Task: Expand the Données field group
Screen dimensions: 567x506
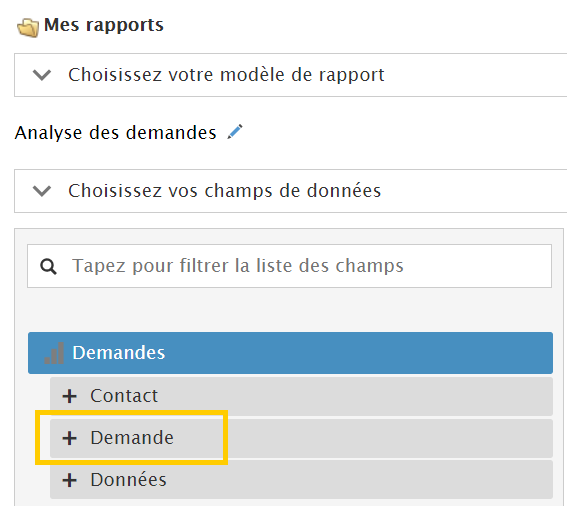Action: pyautogui.click(x=301, y=480)
